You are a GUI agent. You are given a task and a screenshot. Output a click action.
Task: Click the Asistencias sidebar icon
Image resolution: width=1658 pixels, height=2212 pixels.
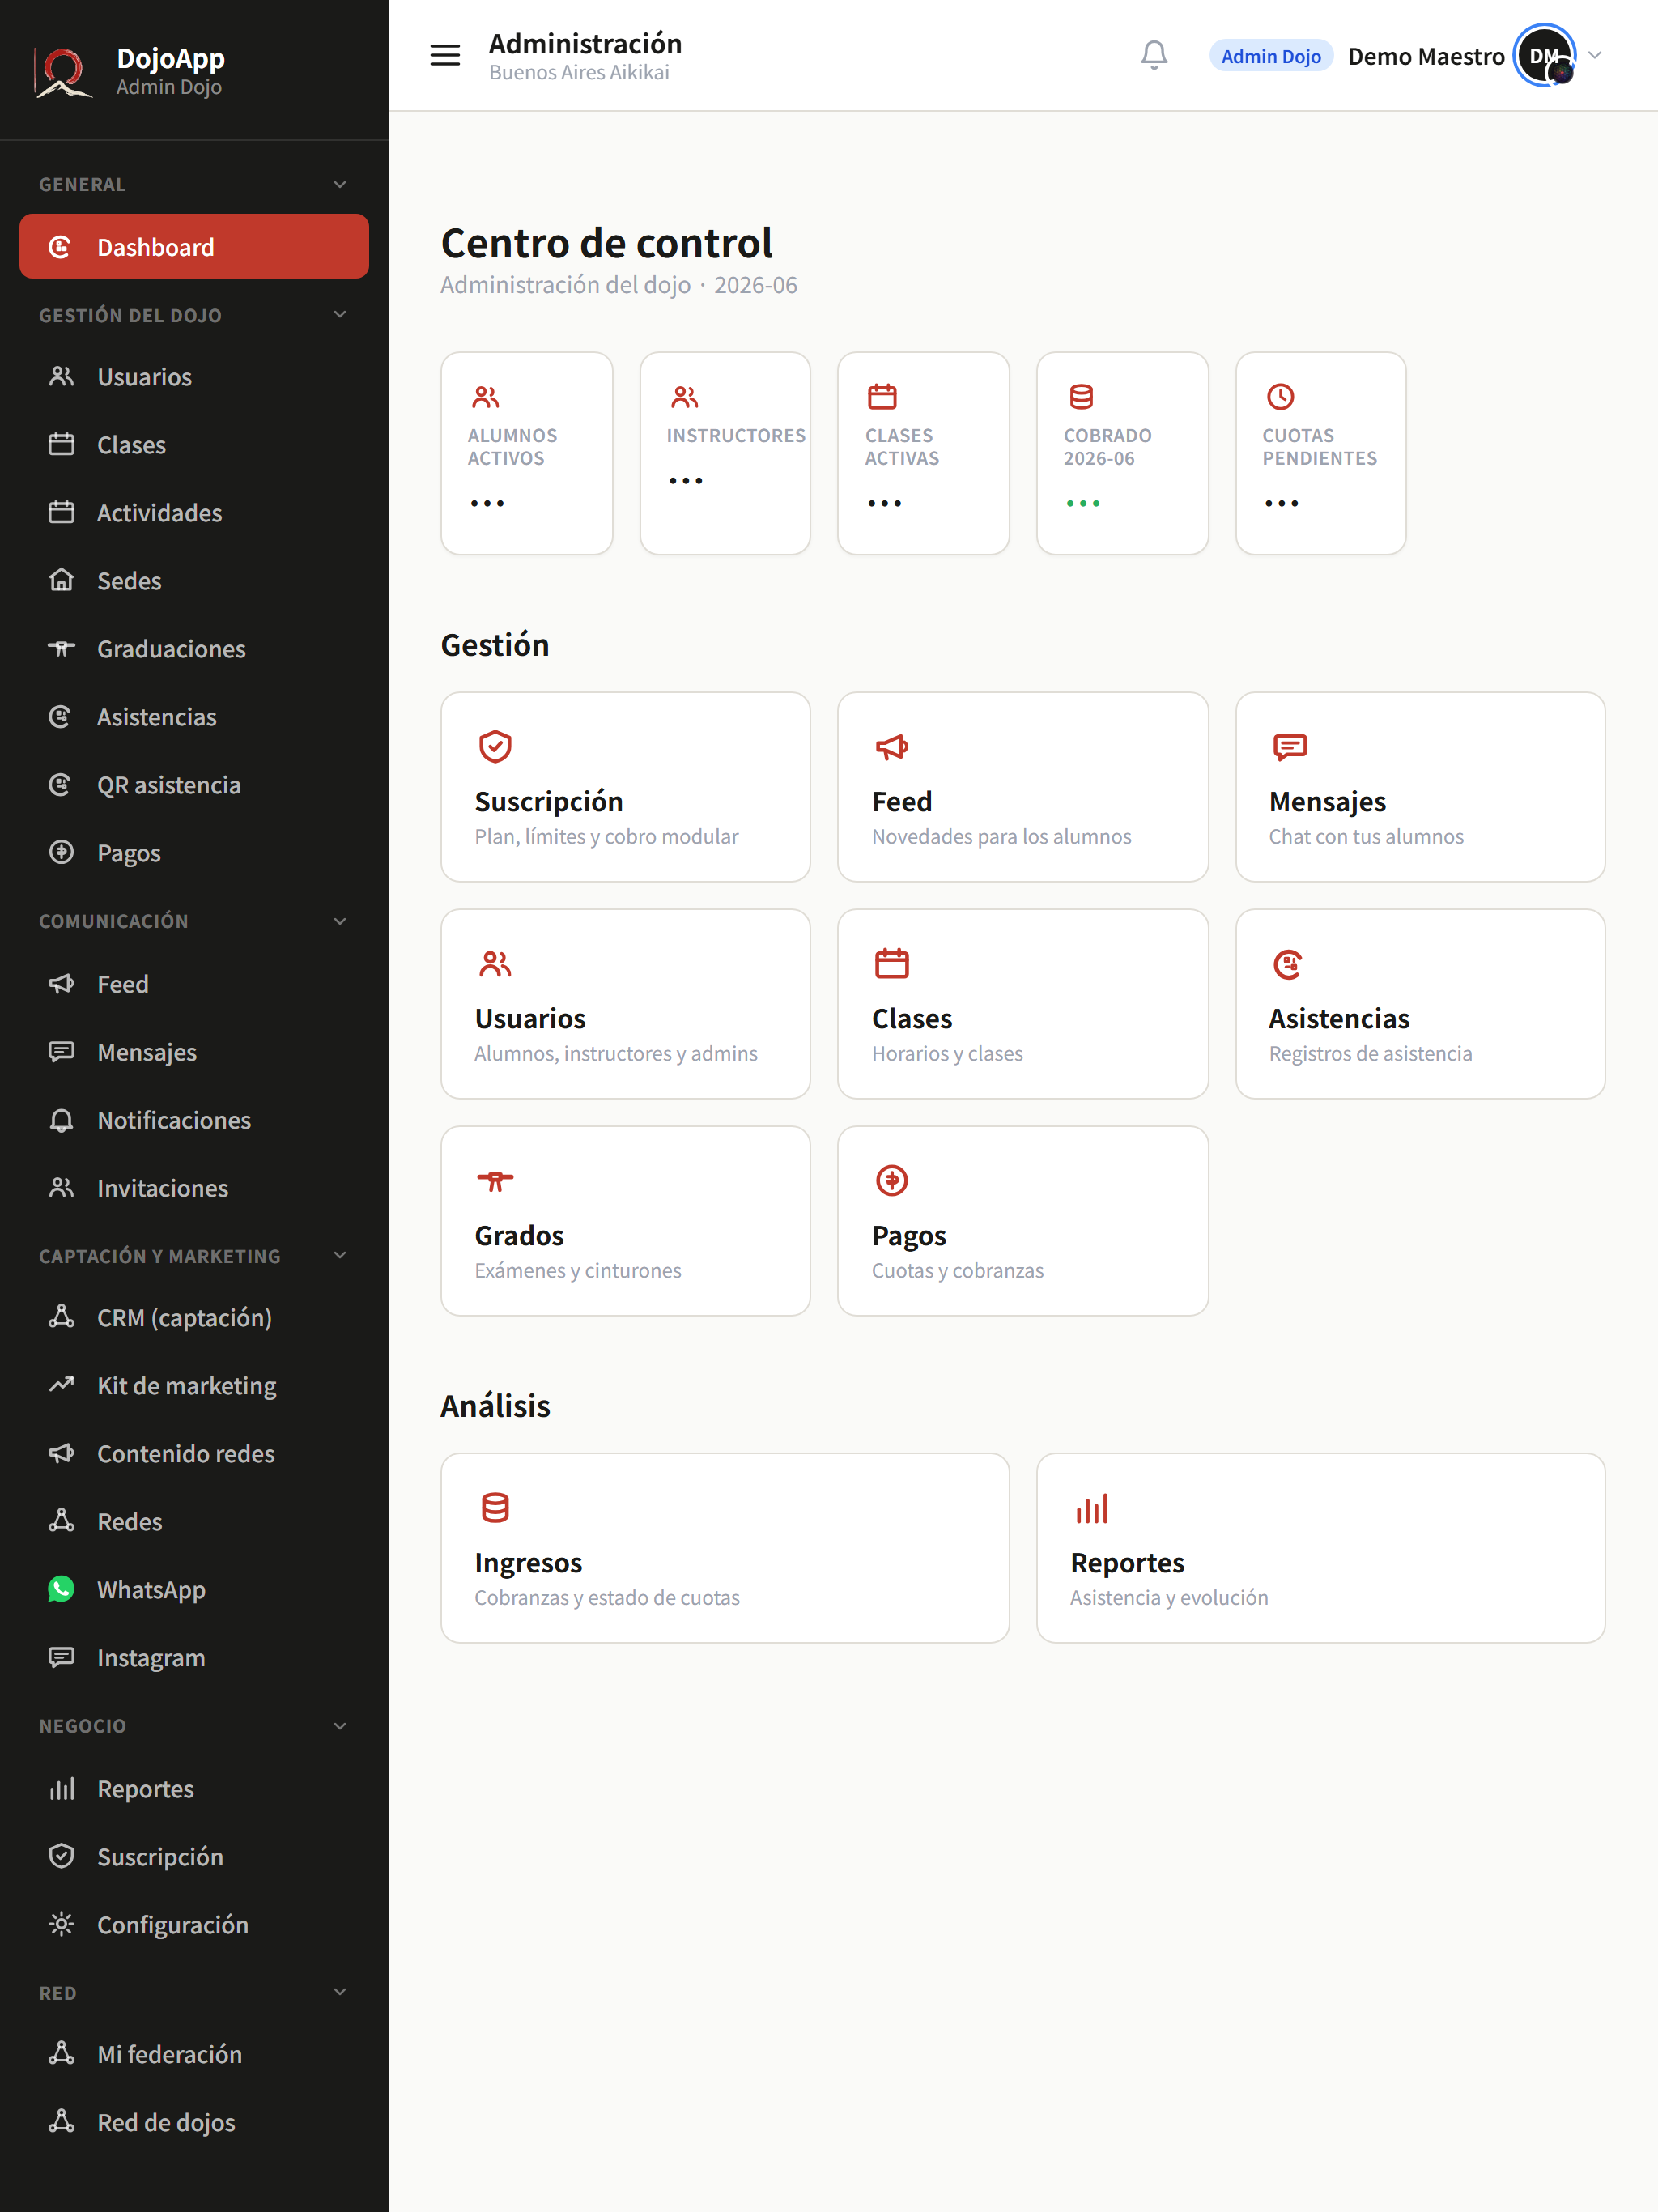click(x=61, y=716)
